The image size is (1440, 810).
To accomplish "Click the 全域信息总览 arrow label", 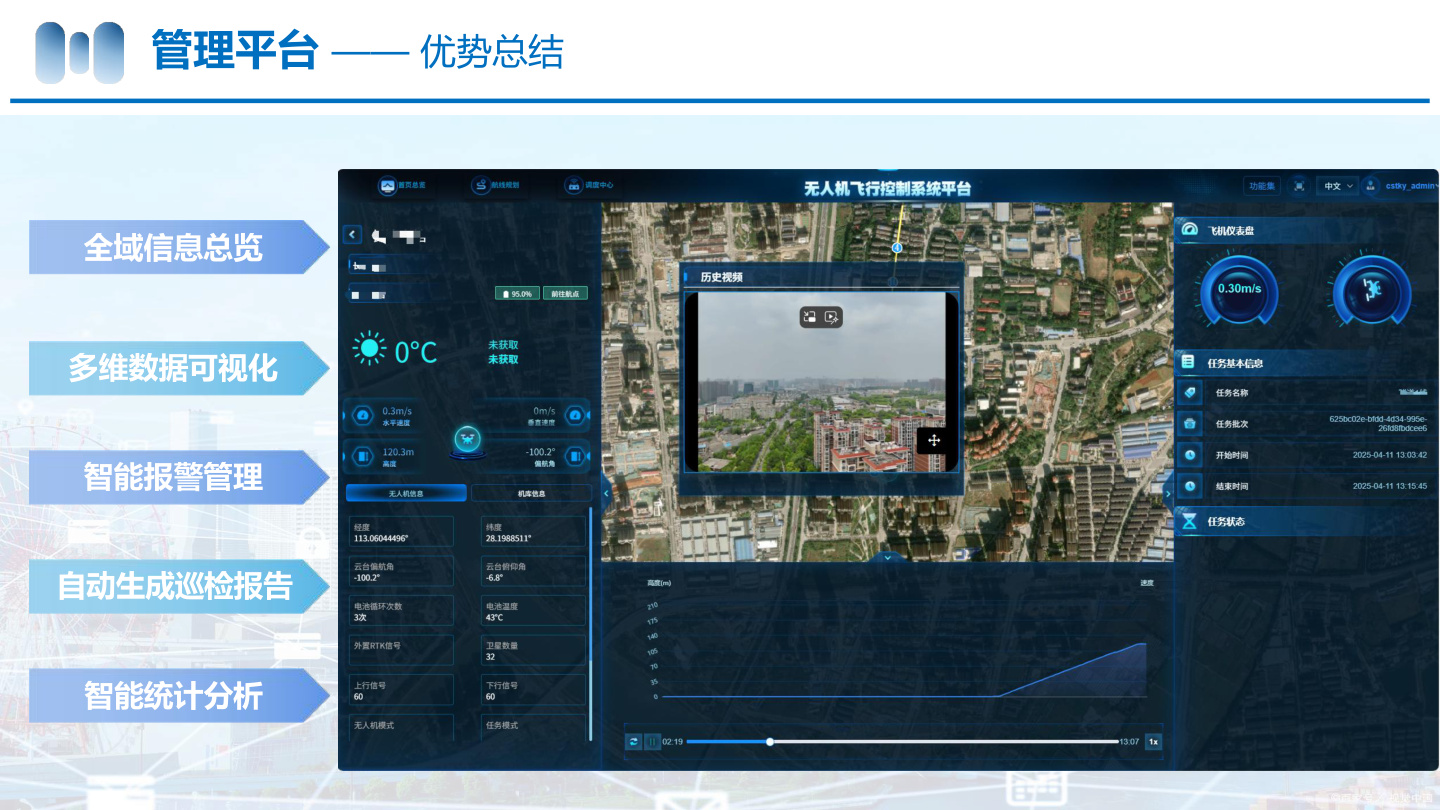I will point(178,247).
